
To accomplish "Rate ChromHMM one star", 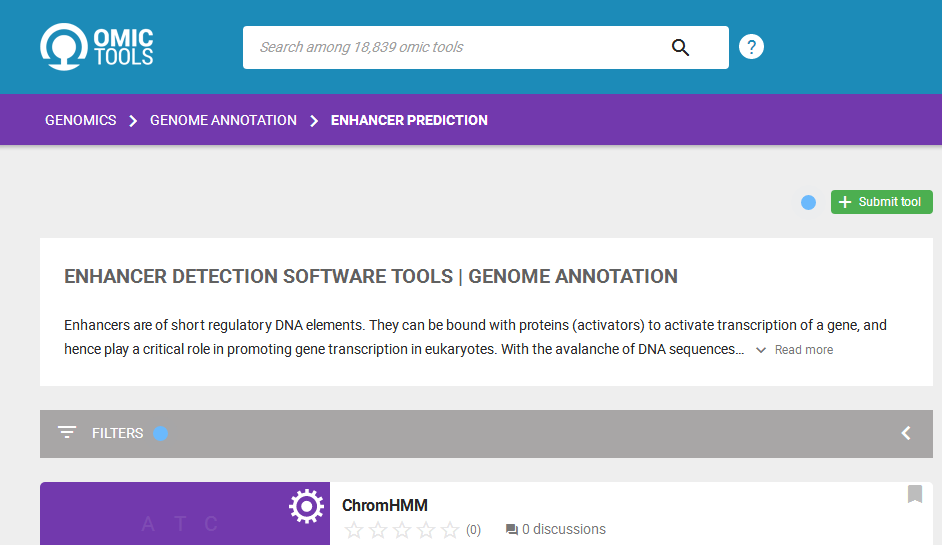I will [x=354, y=530].
